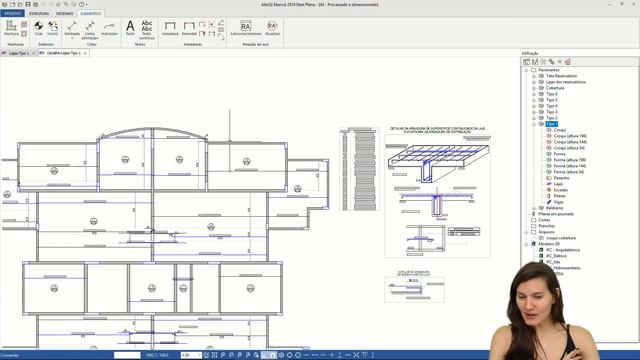Close the Lajes-Tipo 1 tab

tap(33, 53)
